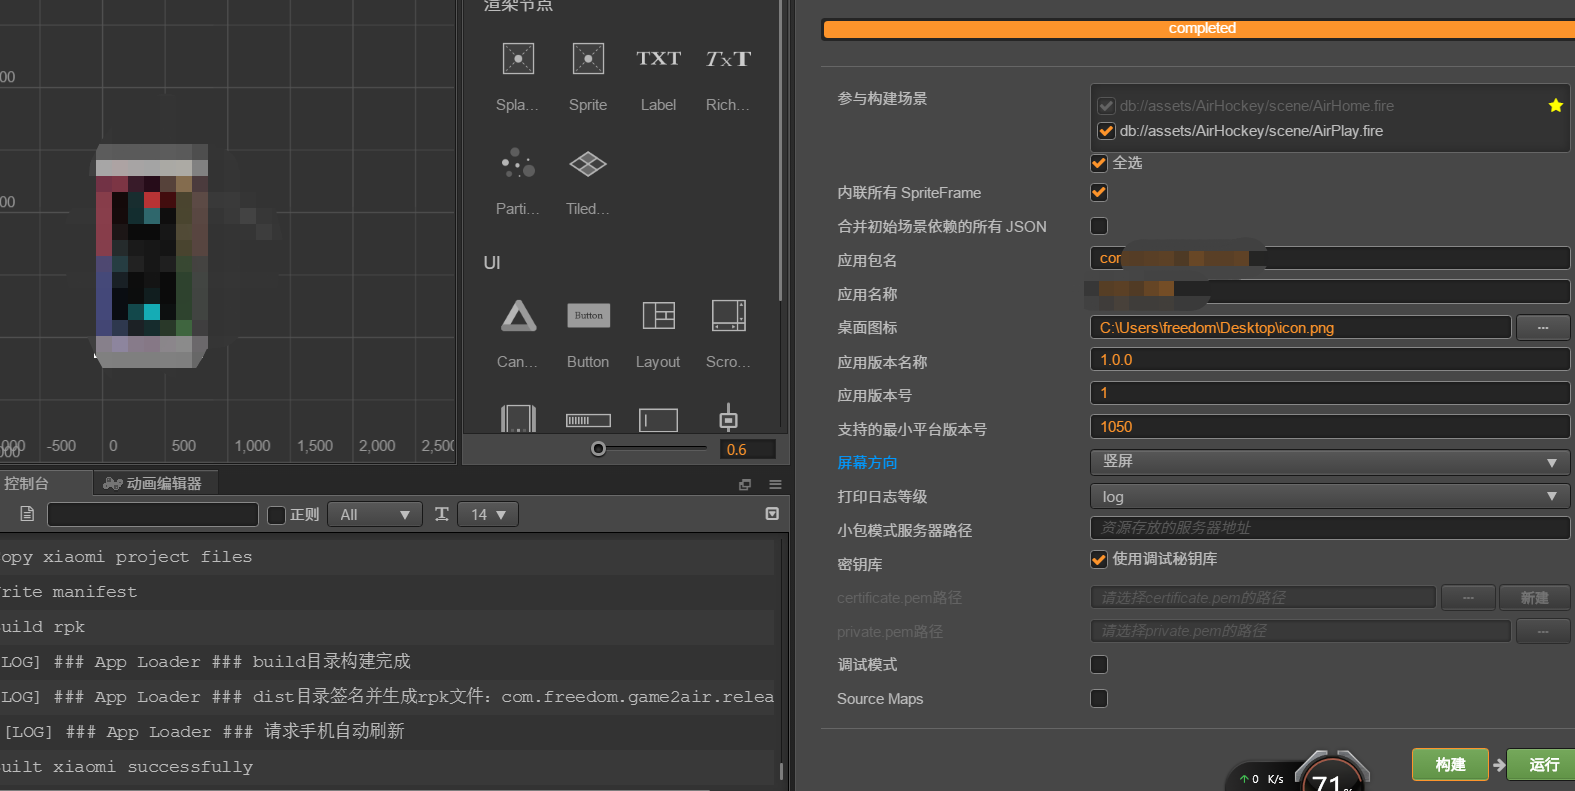Browse for the private.pem path
Viewport: 1575px width, 791px height.
[1543, 631]
